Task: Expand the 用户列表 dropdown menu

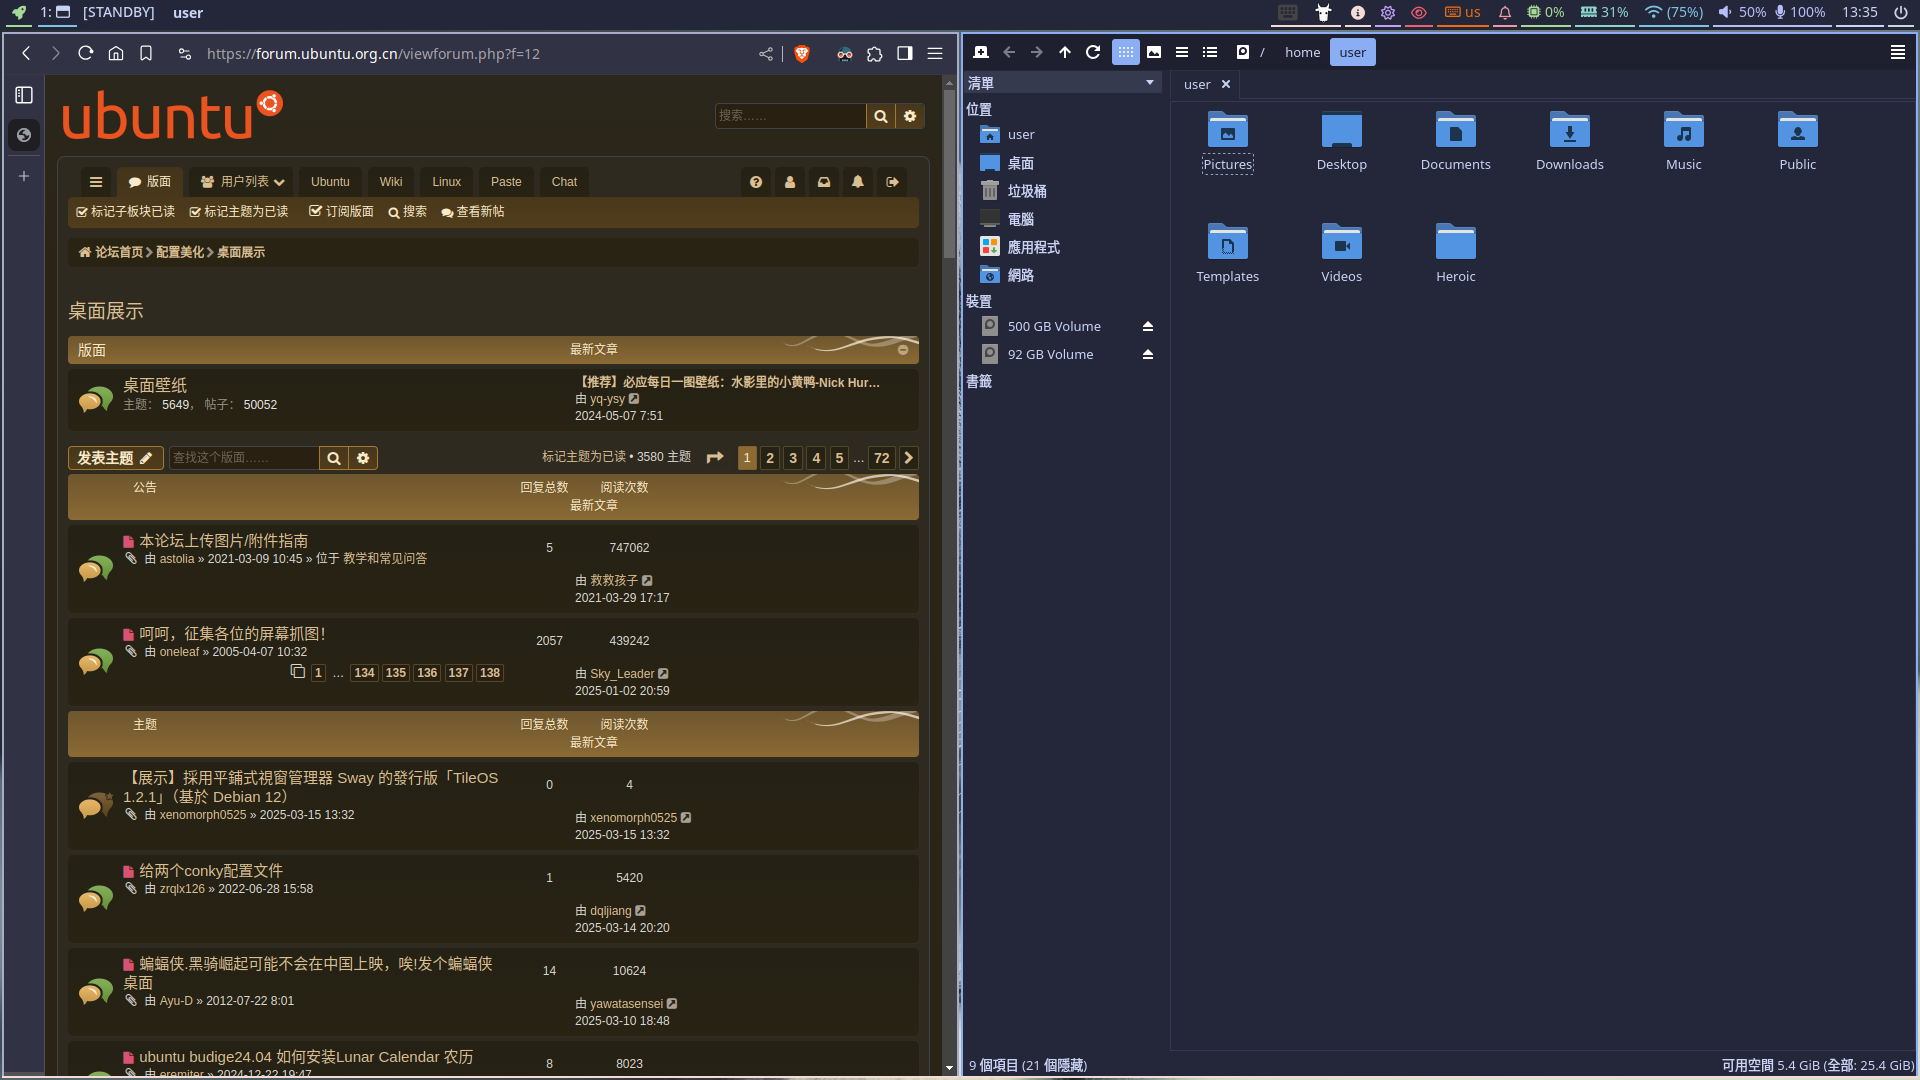Action: [243, 182]
